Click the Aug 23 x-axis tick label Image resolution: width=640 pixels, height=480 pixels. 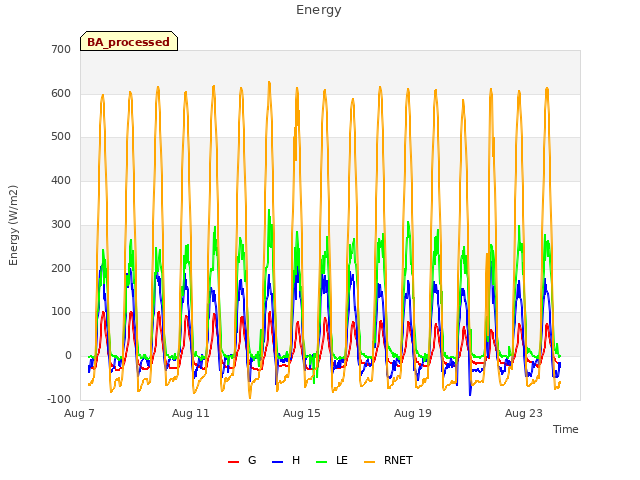click(x=524, y=413)
